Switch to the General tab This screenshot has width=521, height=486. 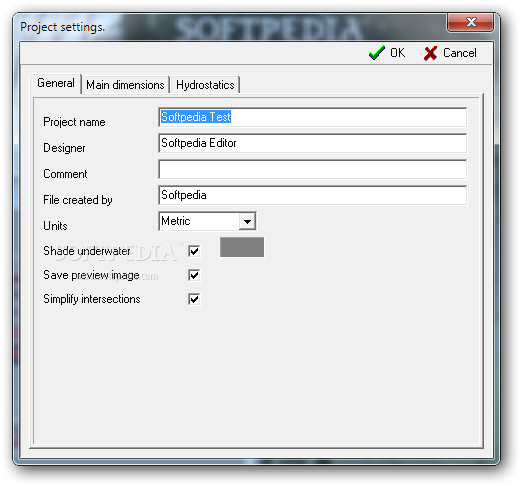[x=56, y=83]
